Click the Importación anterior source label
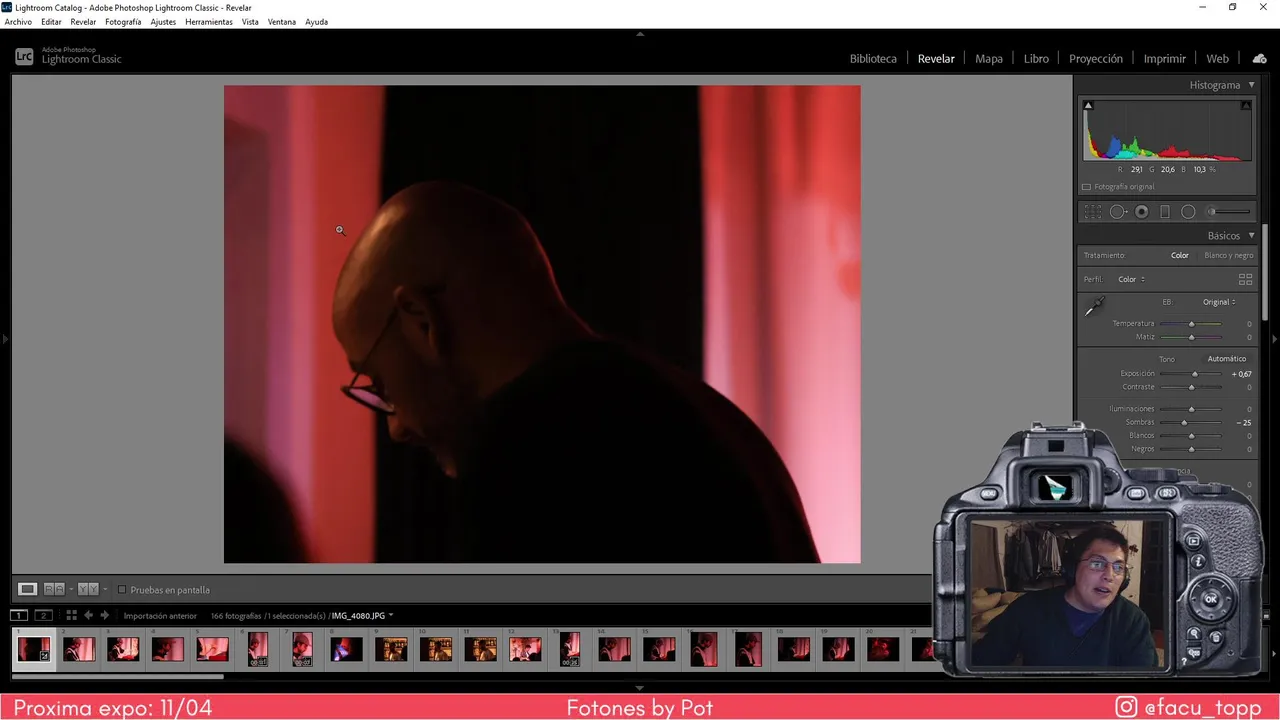This screenshot has width=1280, height=720. [160, 616]
